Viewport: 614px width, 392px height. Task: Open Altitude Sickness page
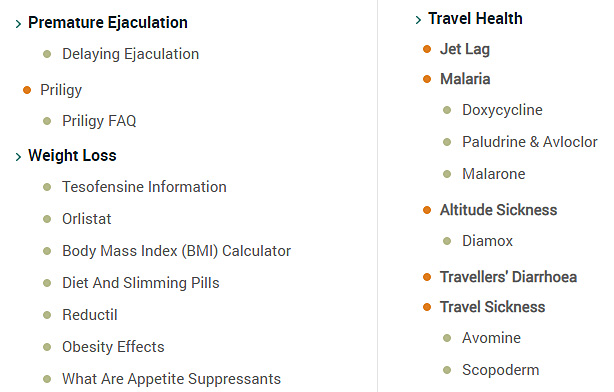coord(498,210)
